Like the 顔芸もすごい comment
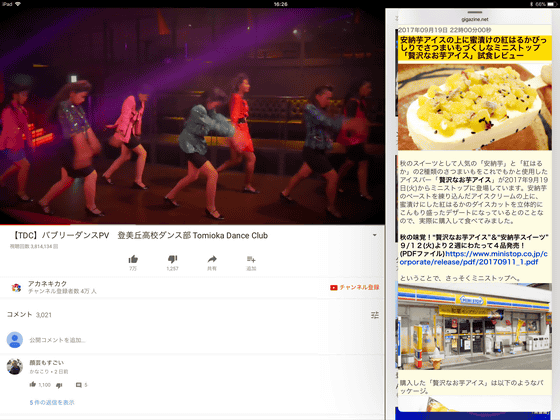The image size is (560, 420). click(32, 385)
